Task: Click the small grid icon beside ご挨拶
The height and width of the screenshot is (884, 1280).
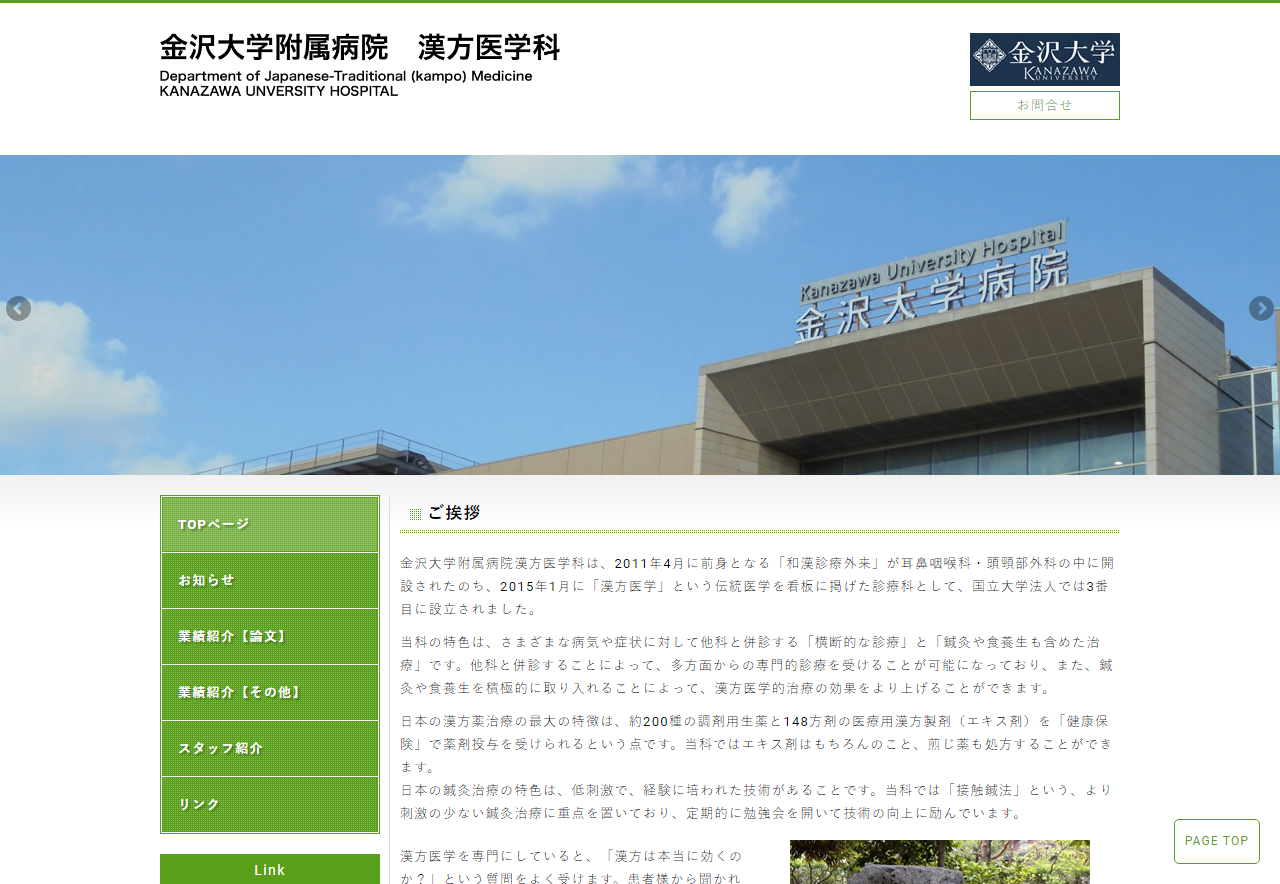Action: (415, 514)
